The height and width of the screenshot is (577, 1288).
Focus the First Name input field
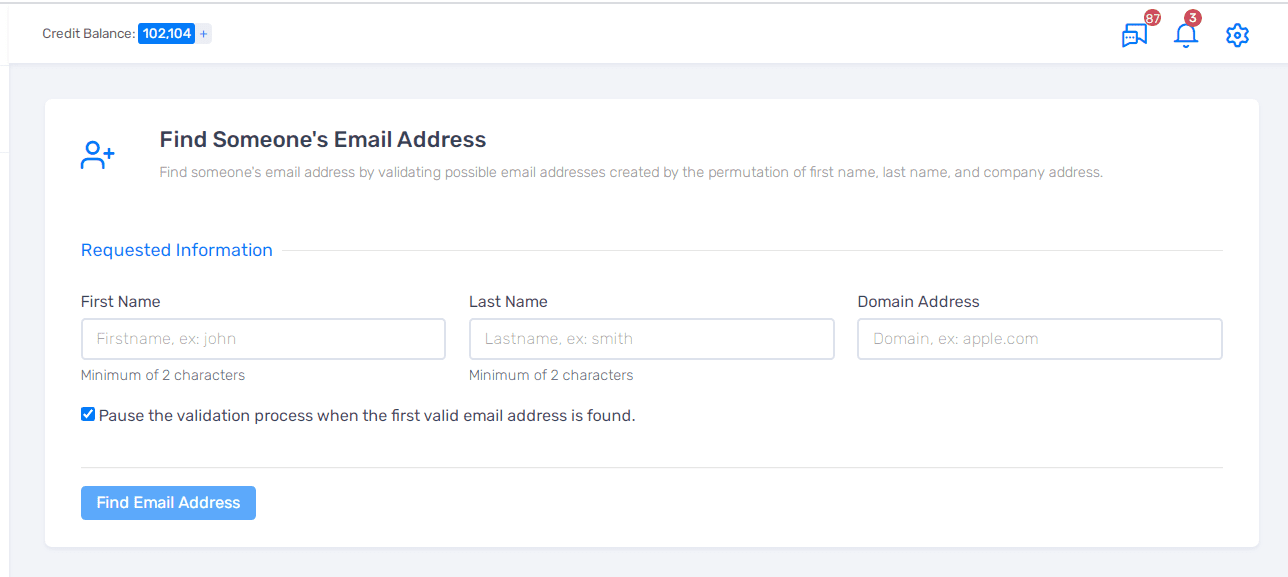(263, 339)
